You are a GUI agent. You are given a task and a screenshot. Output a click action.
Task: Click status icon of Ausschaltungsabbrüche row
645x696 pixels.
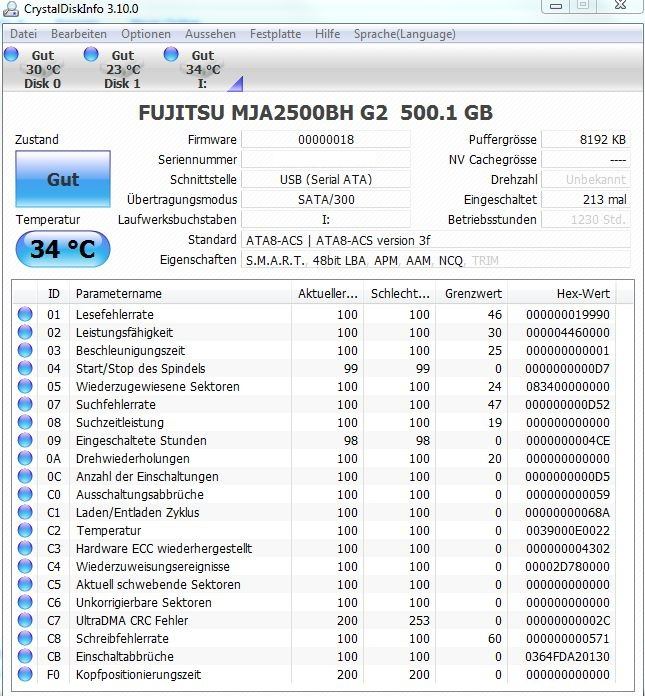click(25, 494)
